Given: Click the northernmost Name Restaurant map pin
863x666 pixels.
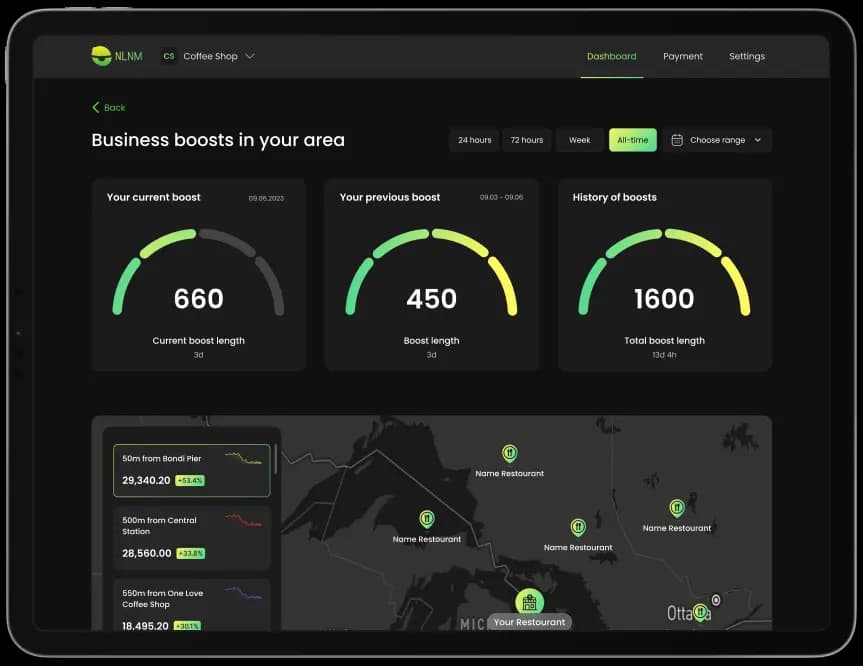Looking at the screenshot, I should 509,454.
